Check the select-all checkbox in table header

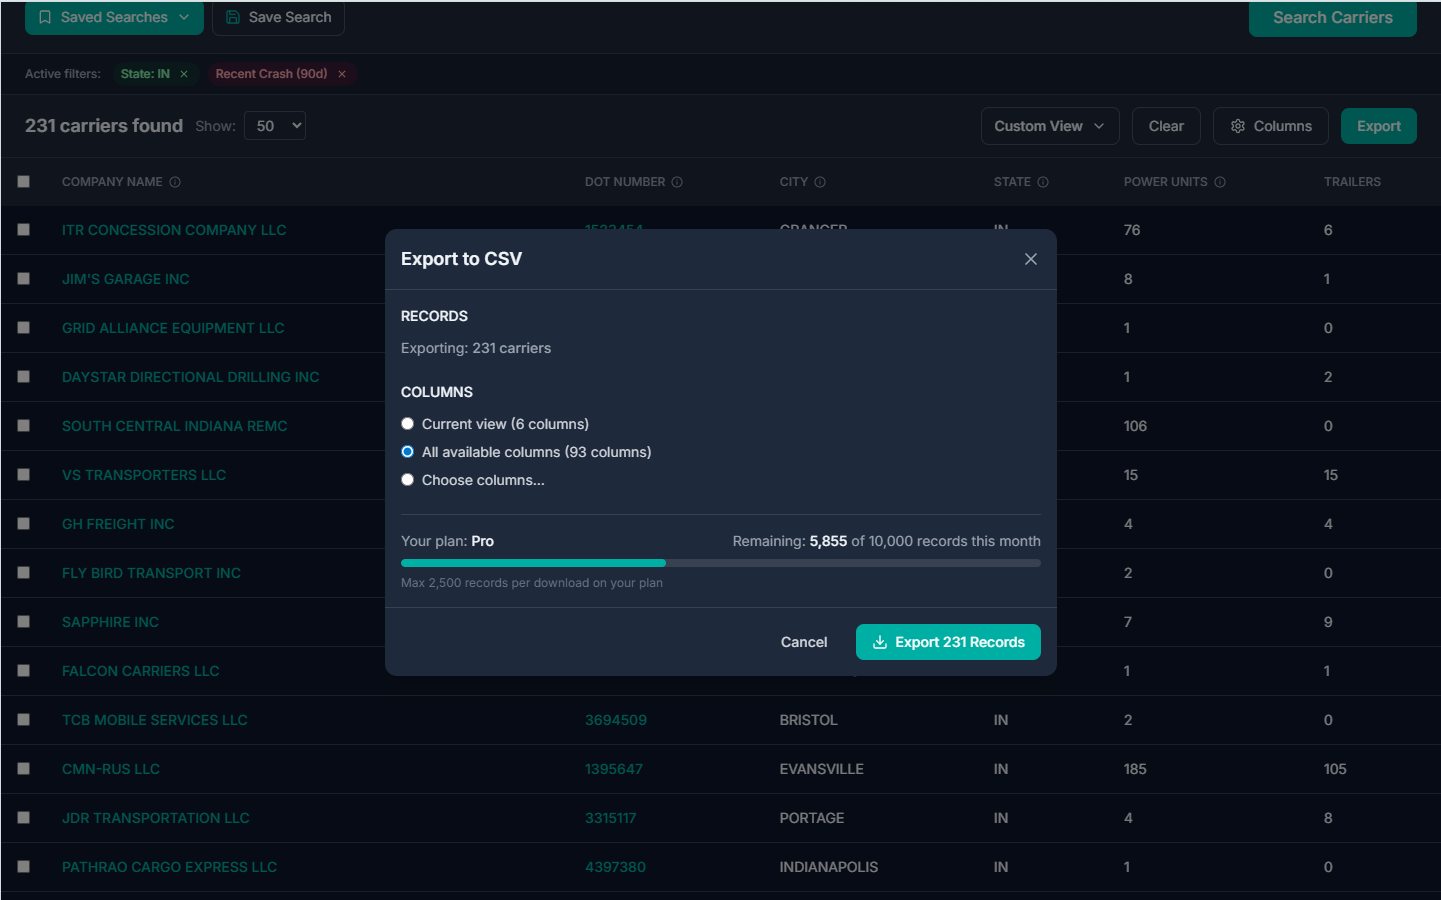point(24,181)
